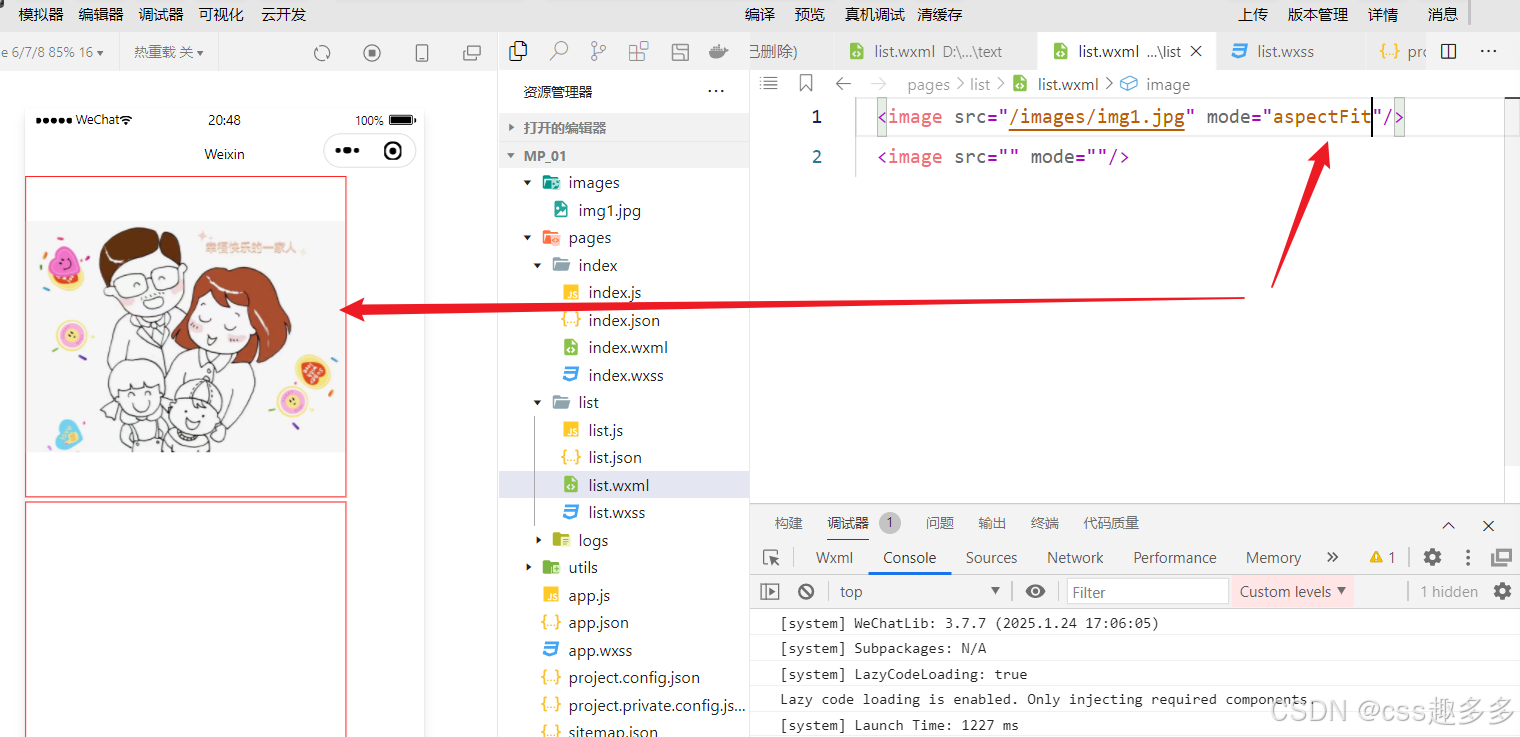Image resolution: width=1520 pixels, height=737 pixels.
Task: Open the 终端 panel tab
Action: (1045, 523)
